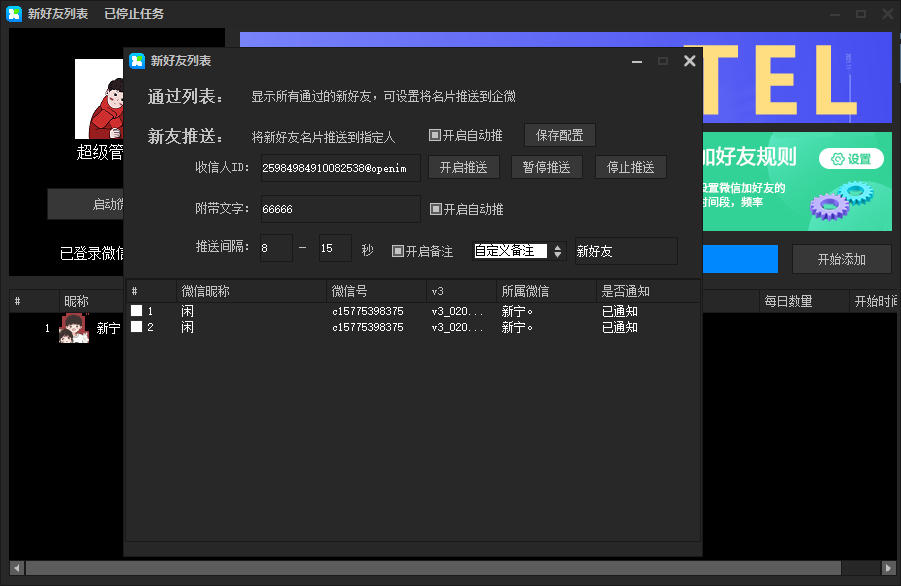Click the up stepper arrow beside 自定义备注
901x586 pixels.
pos(558,246)
